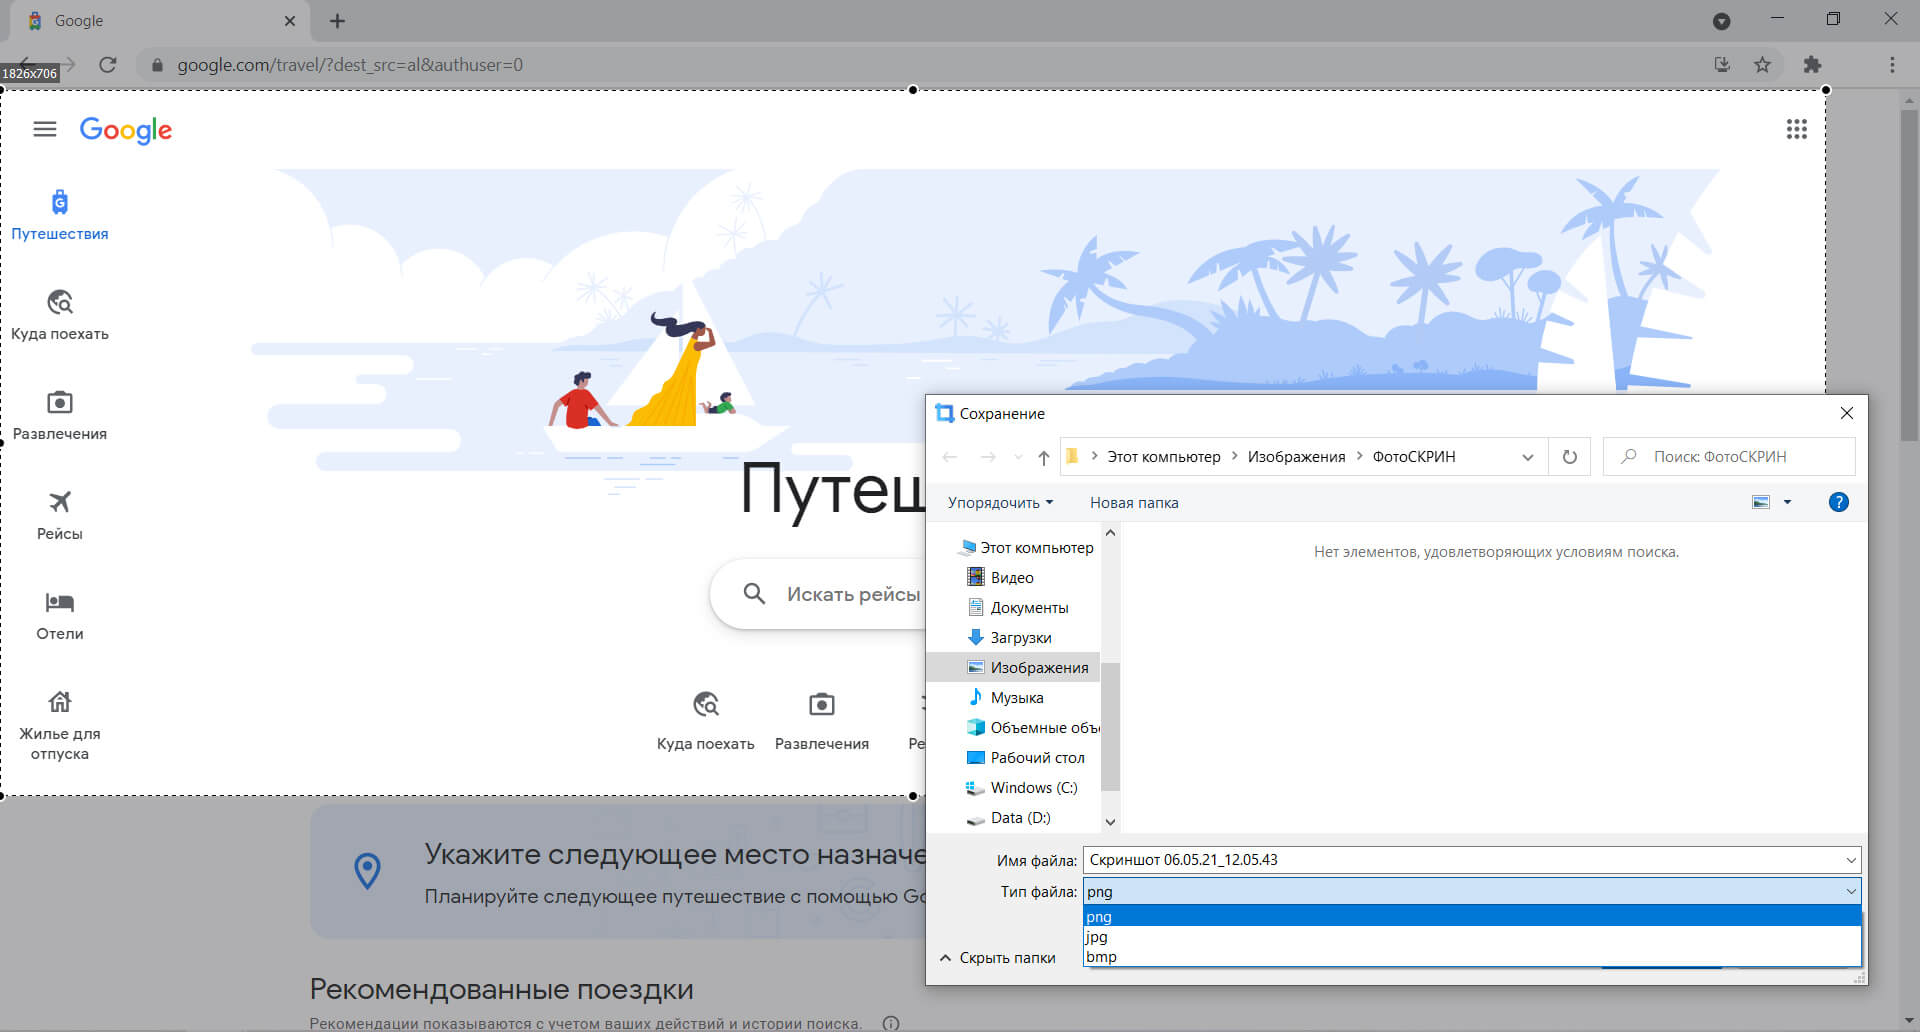Click Новая папка to create folder
This screenshot has width=1920, height=1032.
pyautogui.click(x=1133, y=503)
